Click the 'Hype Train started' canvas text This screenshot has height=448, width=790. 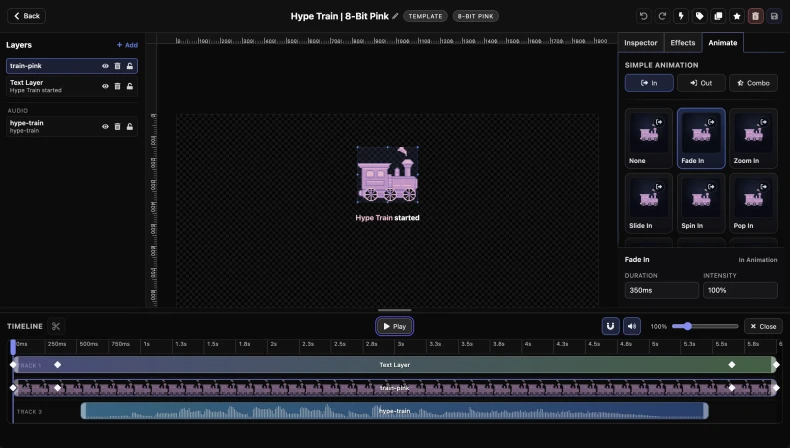pyautogui.click(x=387, y=218)
